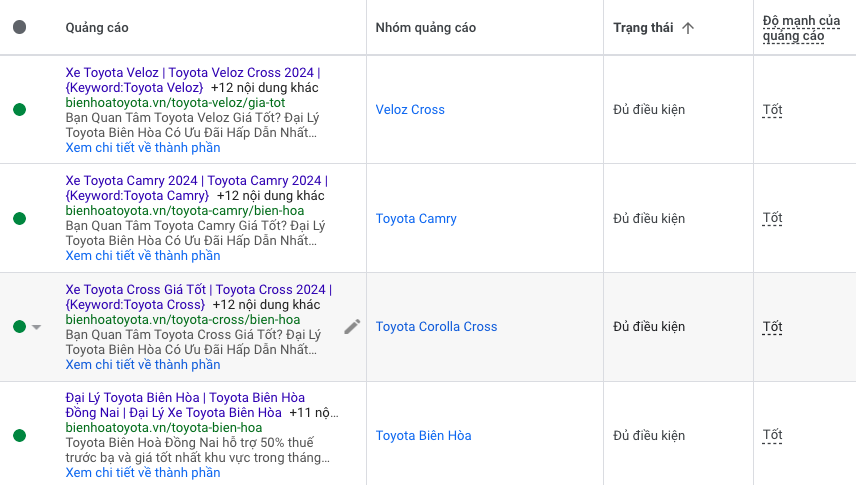Open the Veloz Cross ad group link
This screenshot has height=485, width=856.
[x=410, y=110]
